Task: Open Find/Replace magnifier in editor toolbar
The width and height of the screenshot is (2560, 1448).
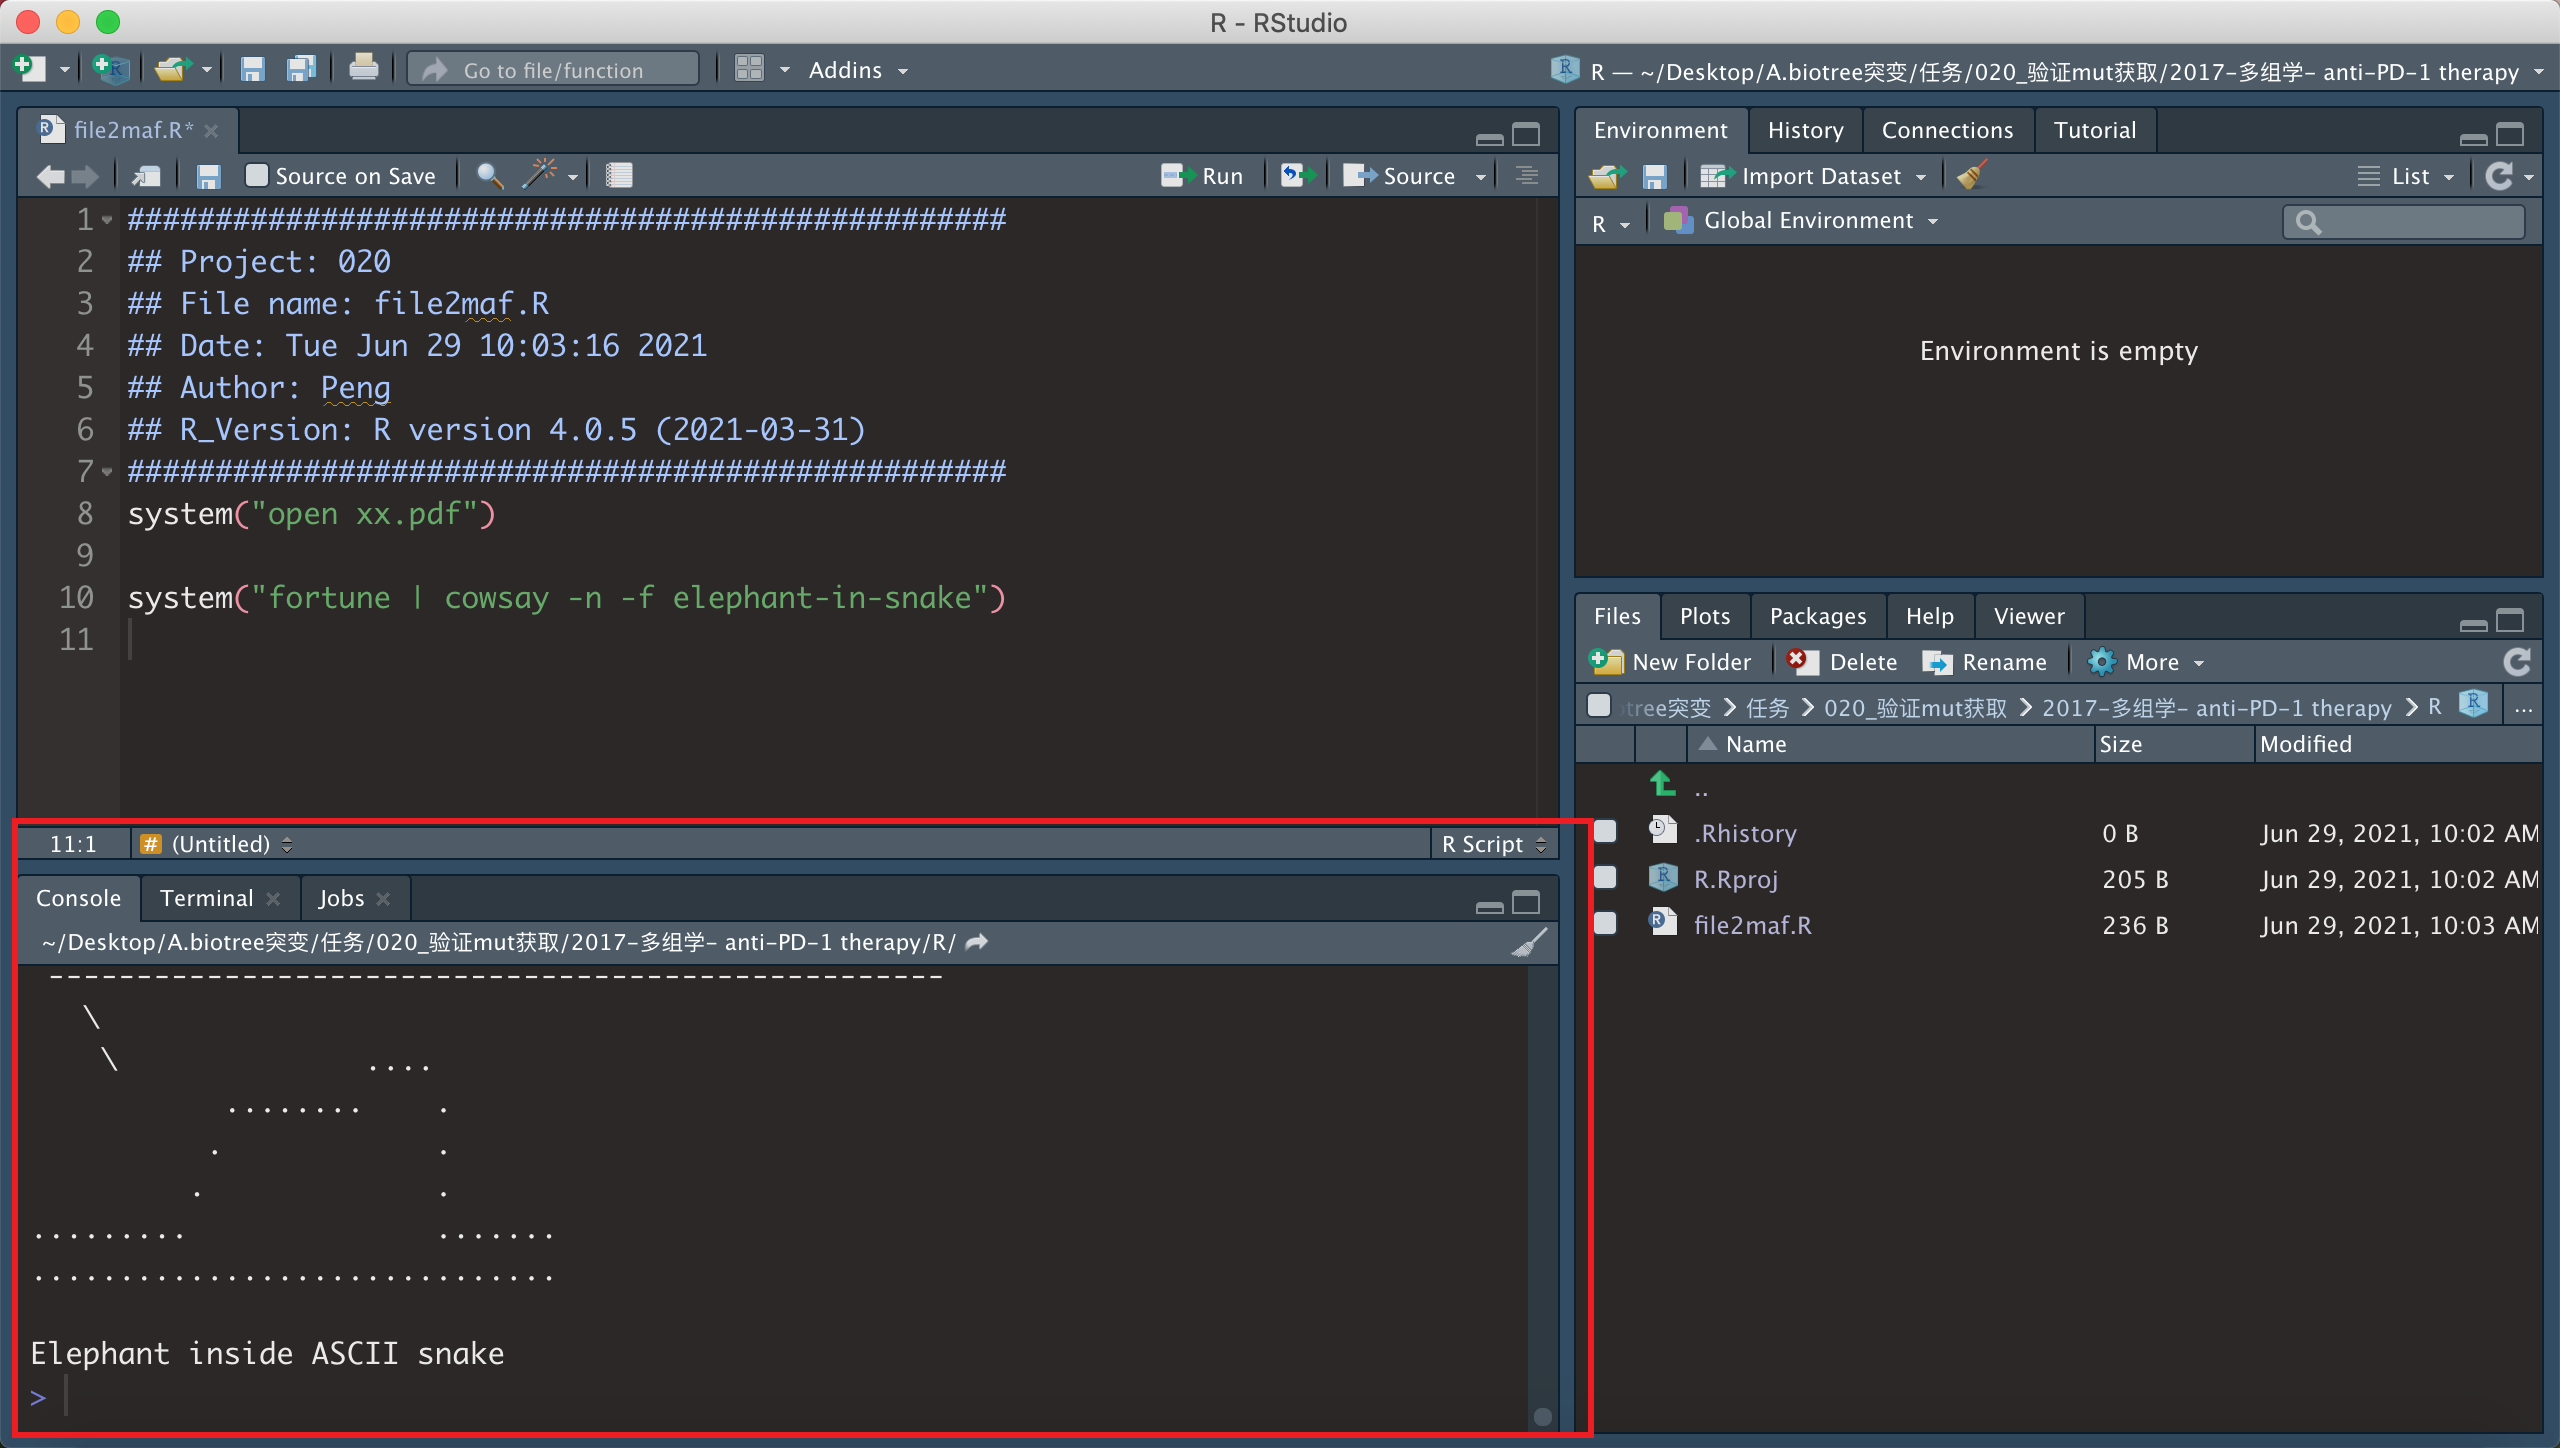Action: click(x=489, y=176)
